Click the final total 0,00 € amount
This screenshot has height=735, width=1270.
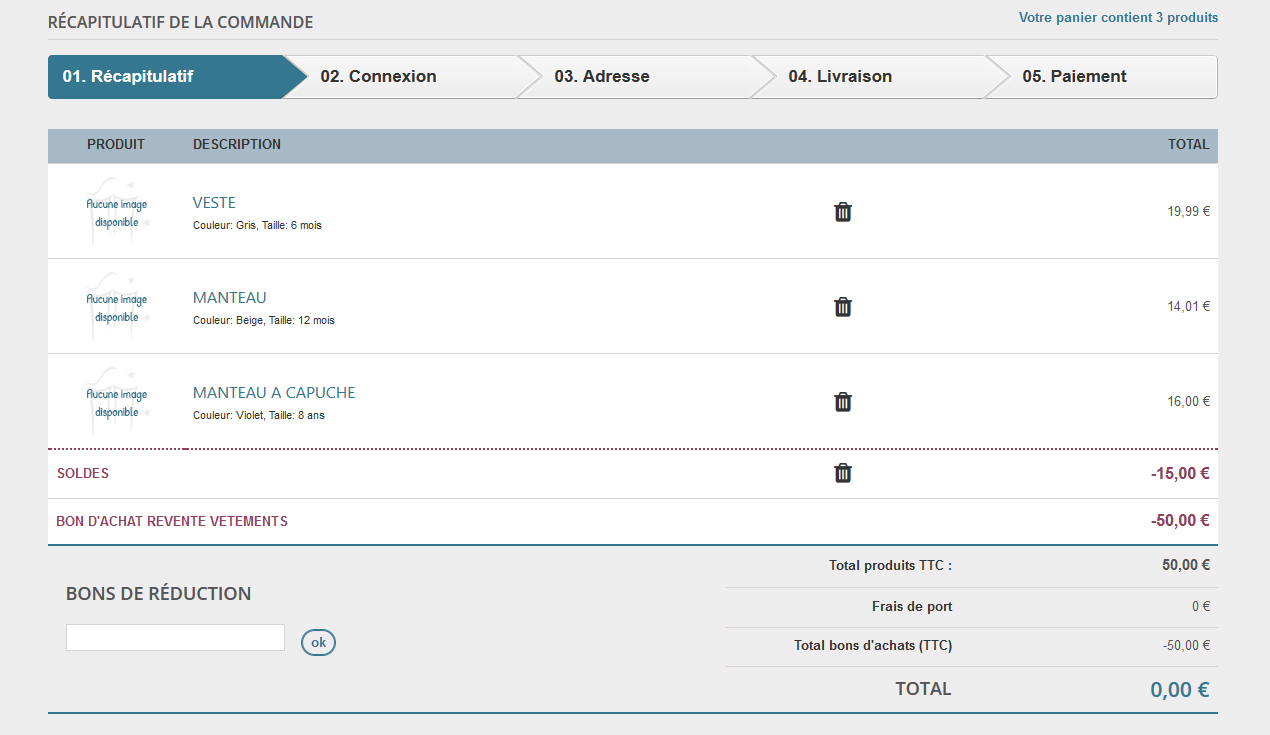point(1180,689)
